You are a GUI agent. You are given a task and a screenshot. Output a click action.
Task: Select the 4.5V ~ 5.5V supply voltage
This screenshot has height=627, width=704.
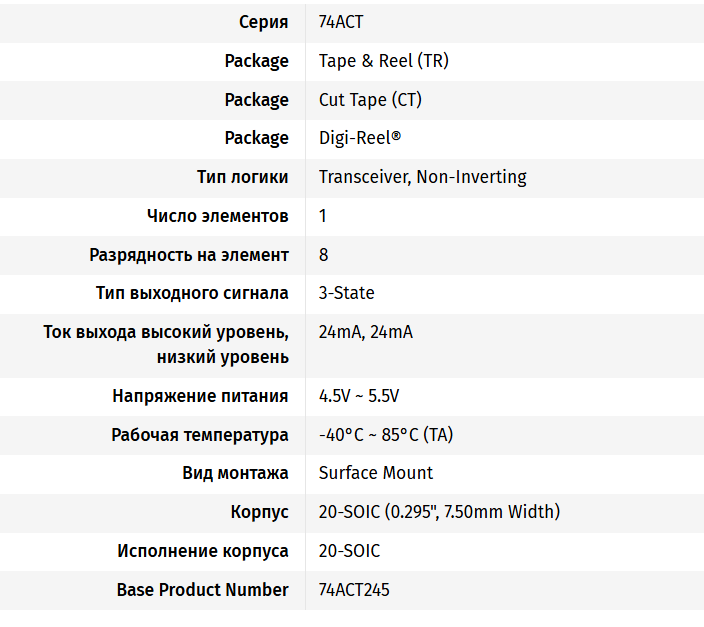click(358, 396)
